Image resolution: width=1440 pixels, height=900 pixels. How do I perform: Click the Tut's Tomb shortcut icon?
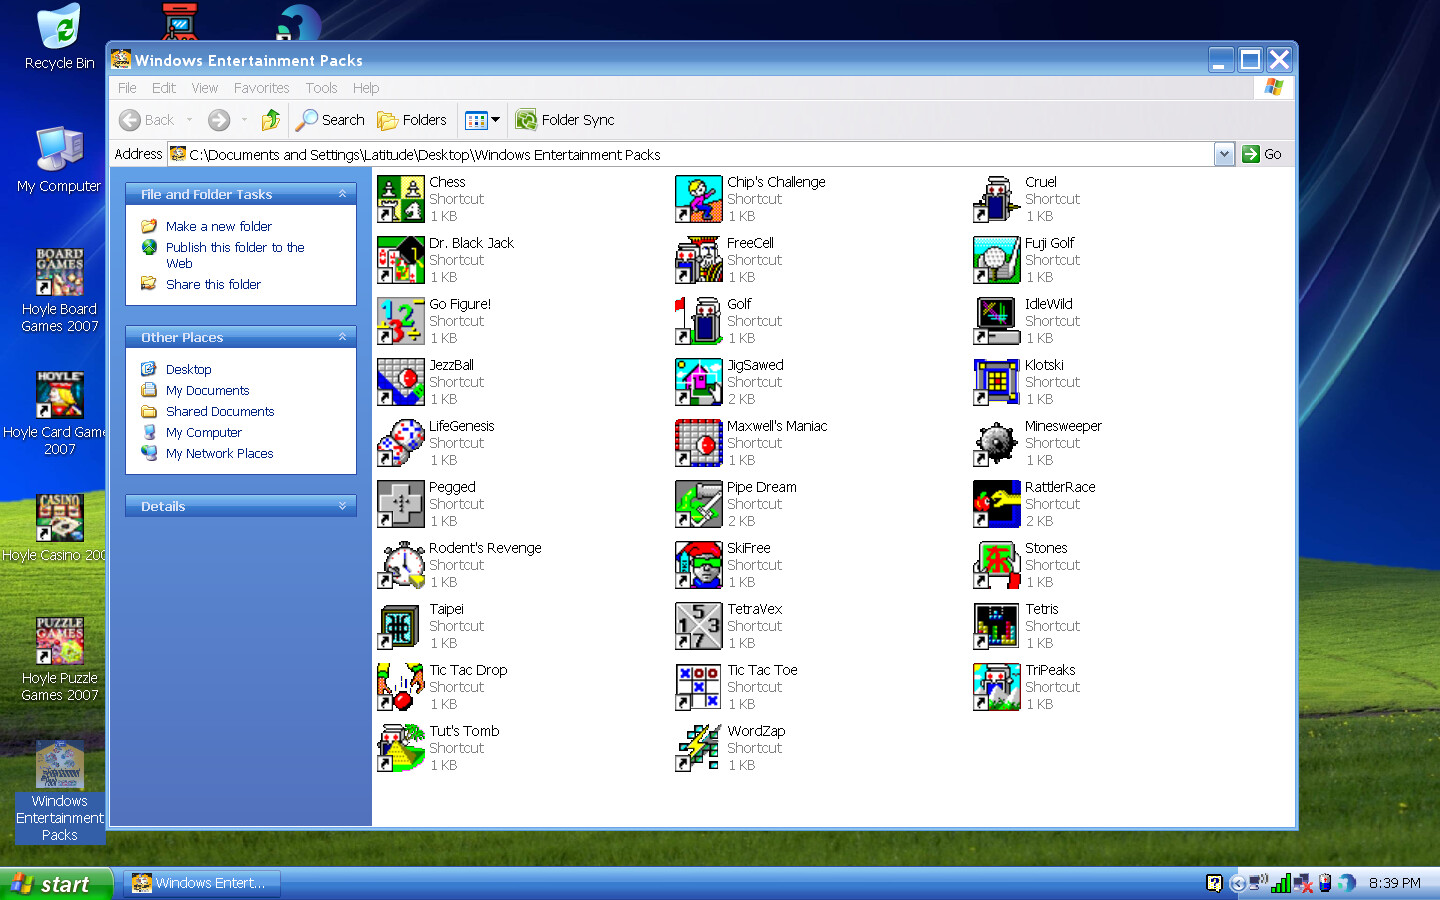pyautogui.click(x=401, y=748)
